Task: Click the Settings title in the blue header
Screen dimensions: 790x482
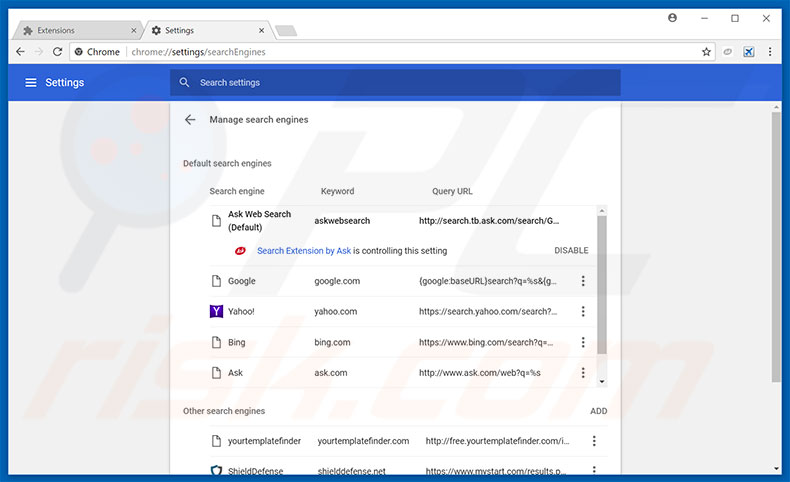Action: click(64, 82)
